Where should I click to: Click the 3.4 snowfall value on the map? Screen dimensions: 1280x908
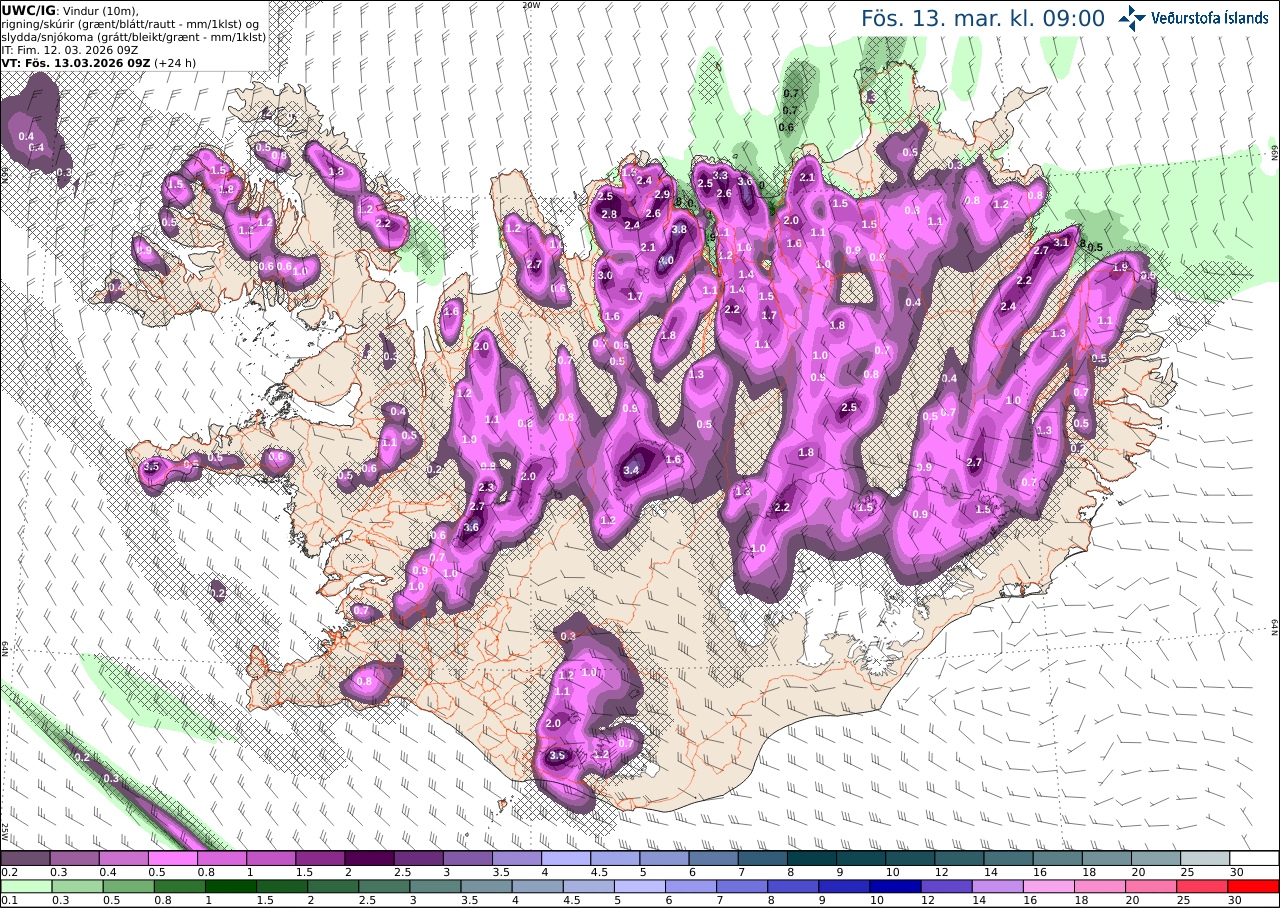[x=632, y=470]
